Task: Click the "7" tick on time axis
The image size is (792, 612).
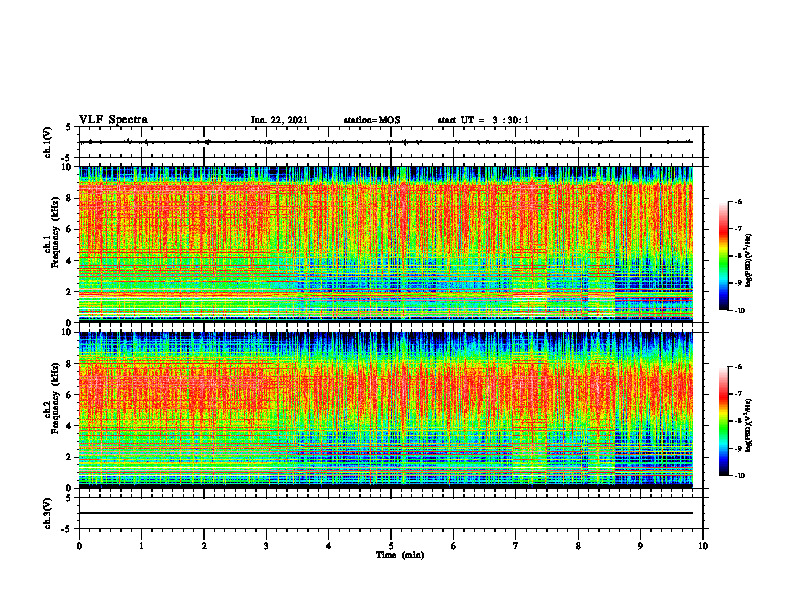Action: click(516, 546)
